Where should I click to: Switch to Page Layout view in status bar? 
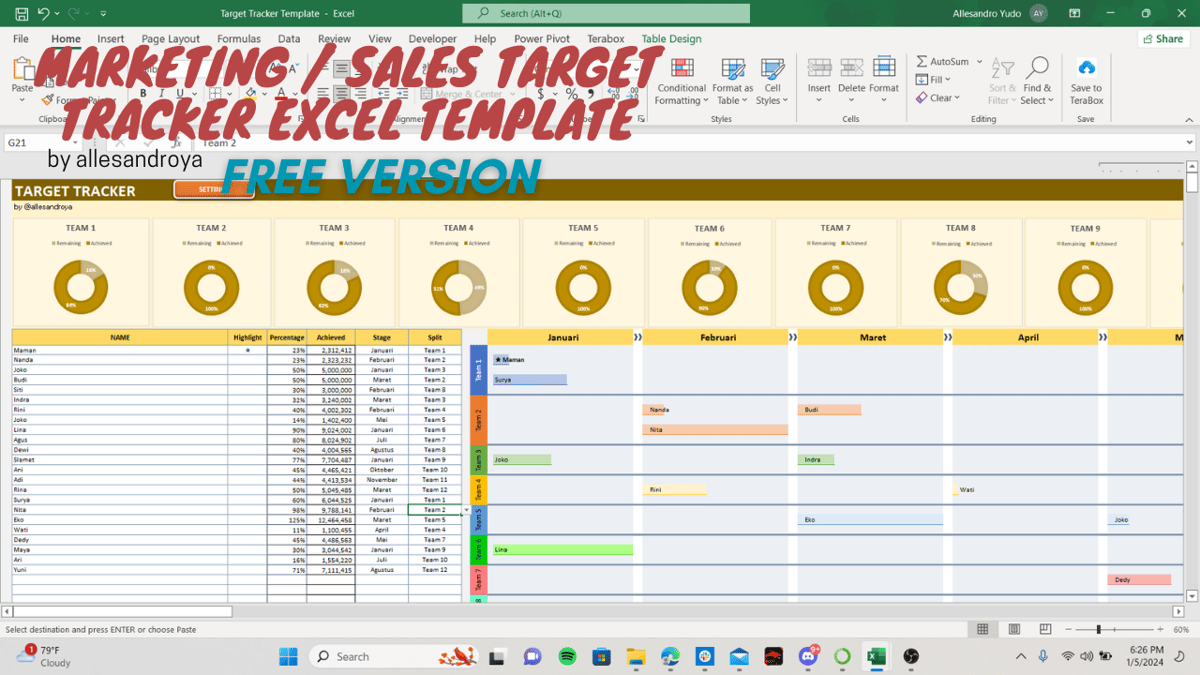pos(1015,630)
